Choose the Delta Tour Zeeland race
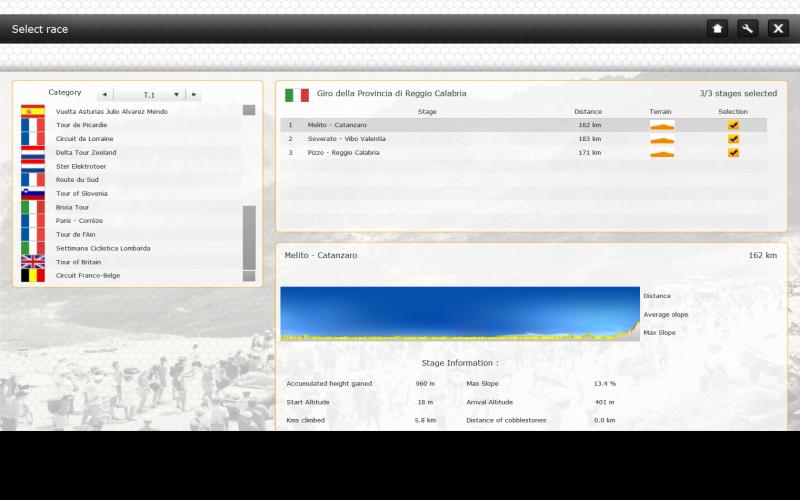Image resolution: width=800 pixels, height=500 pixels. (x=86, y=152)
